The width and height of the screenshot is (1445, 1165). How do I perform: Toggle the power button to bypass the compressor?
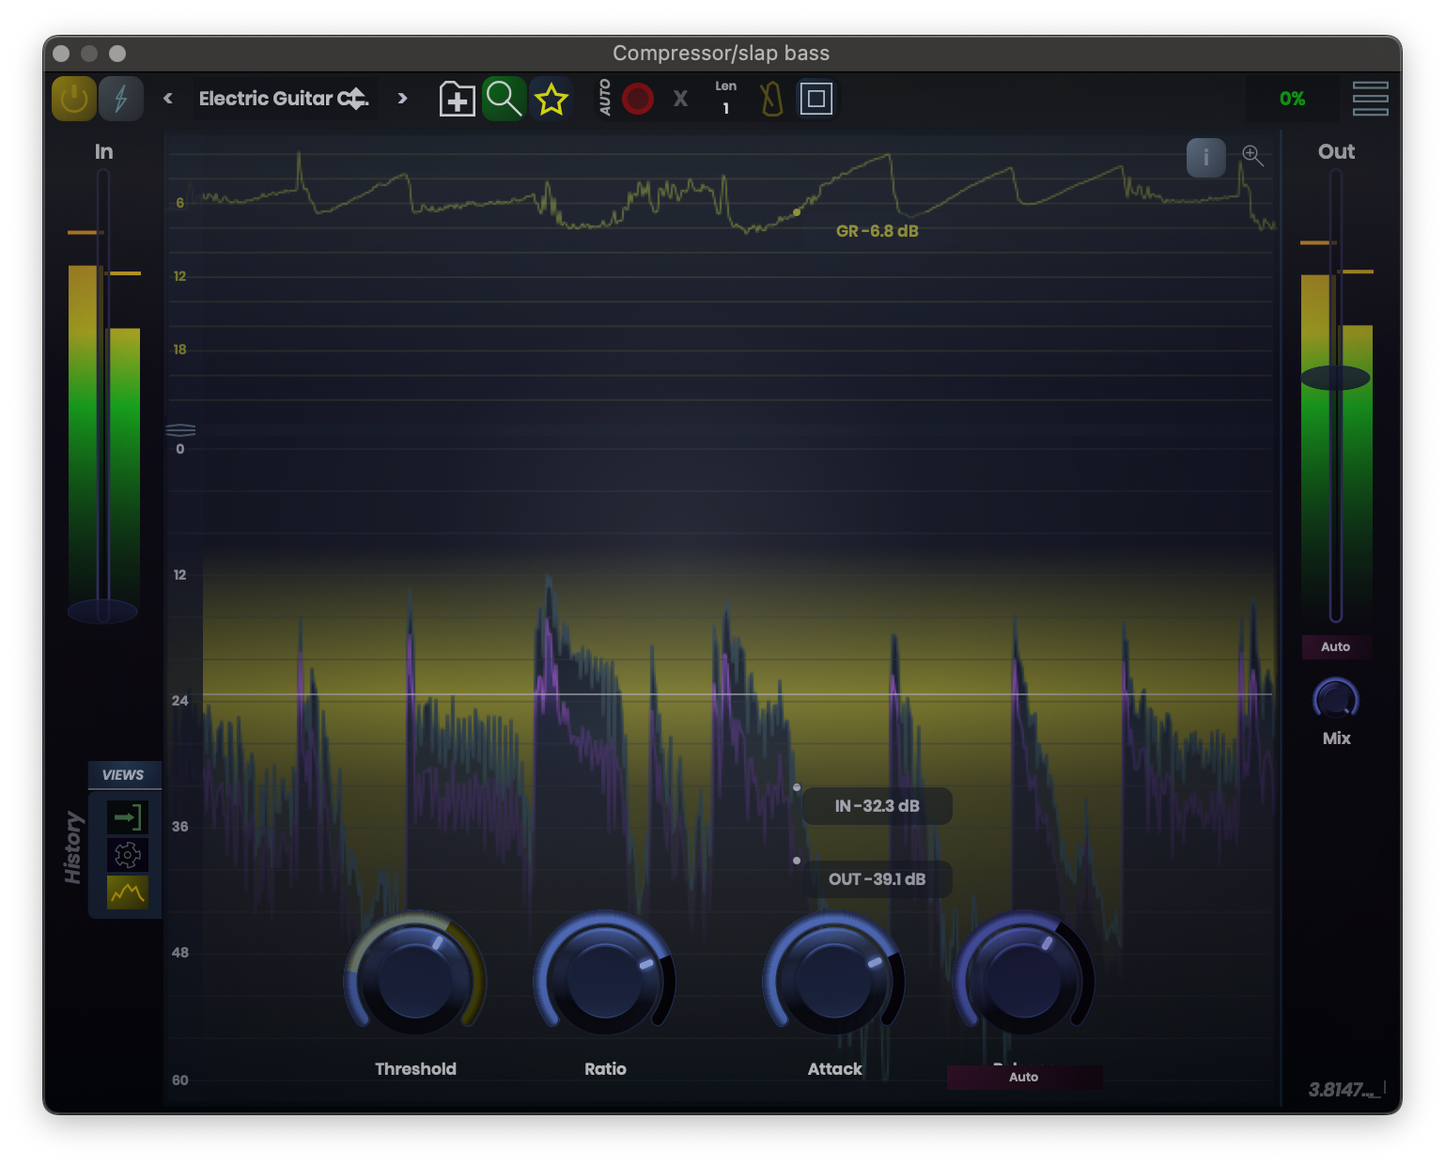(73, 98)
